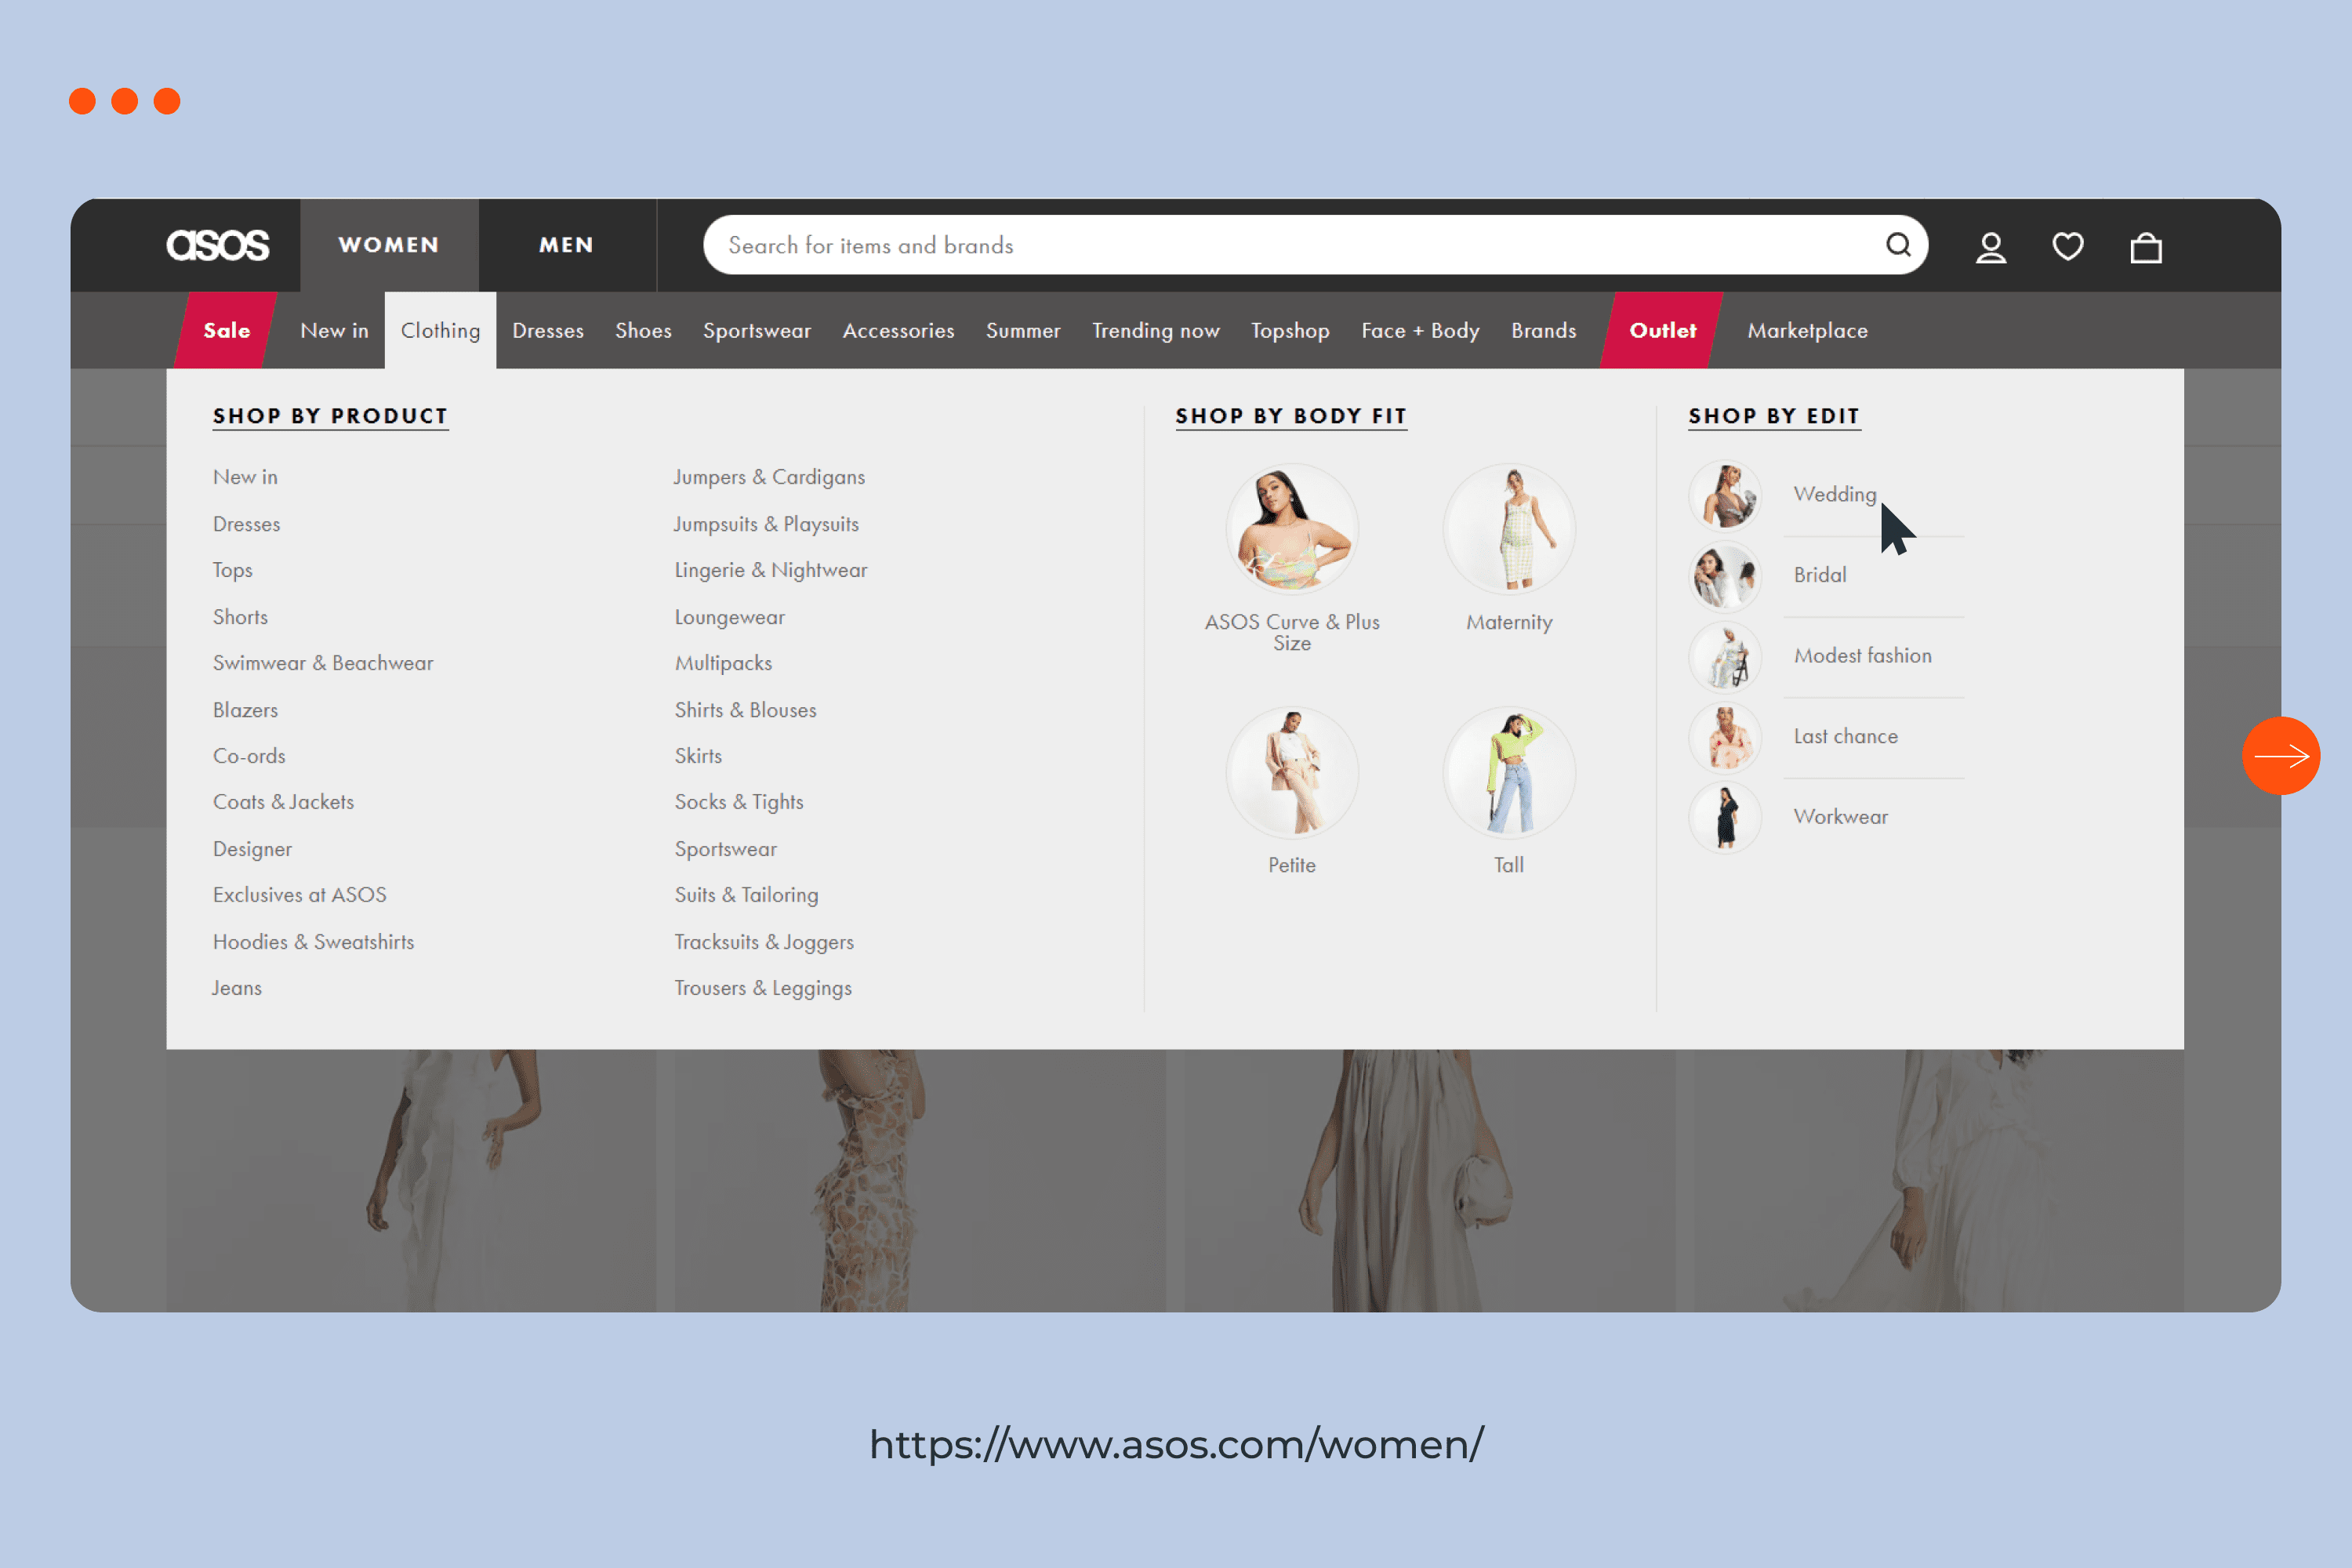Click the Modest fashion thumbnail image
The width and height of the screenshot is (2352, 1568).
[x=1725, y=657]
